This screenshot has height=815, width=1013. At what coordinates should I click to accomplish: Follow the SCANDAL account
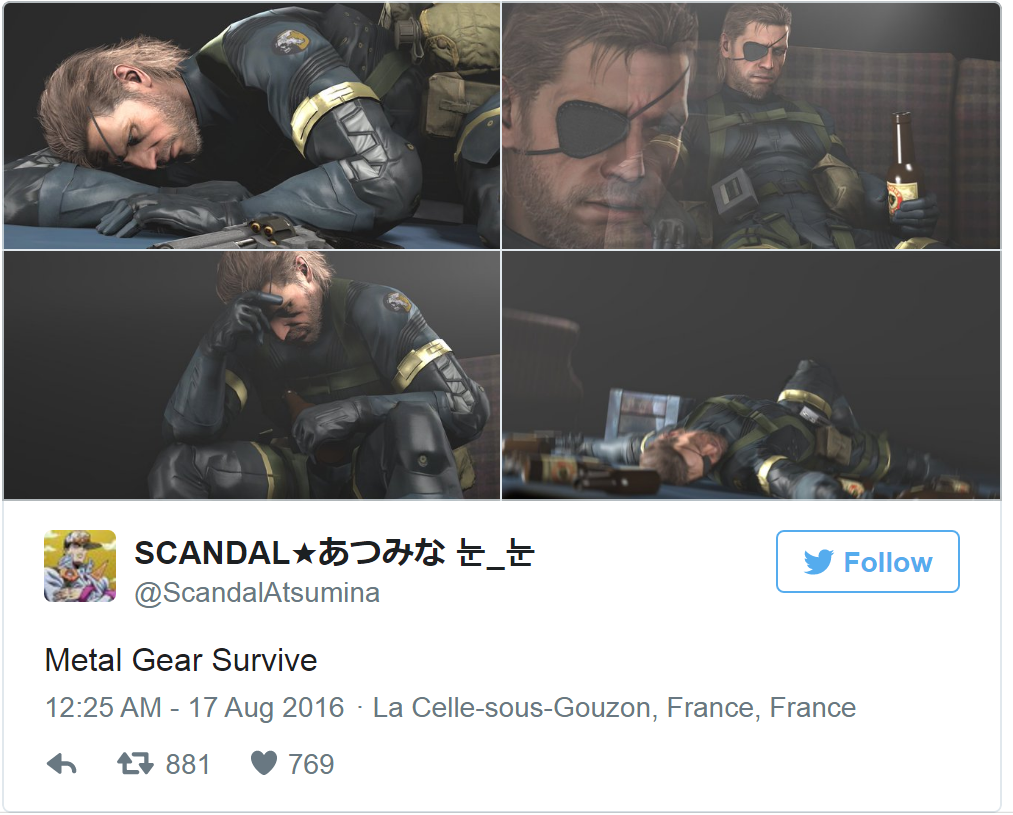click(868, 561)
